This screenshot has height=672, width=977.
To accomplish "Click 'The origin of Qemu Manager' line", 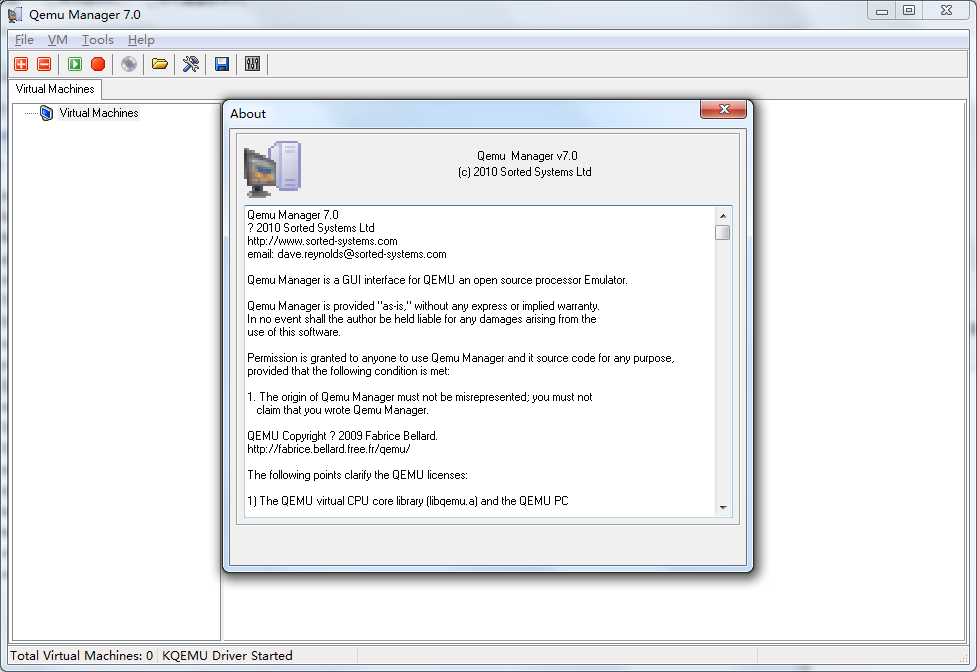I will (x=419, y=397).
